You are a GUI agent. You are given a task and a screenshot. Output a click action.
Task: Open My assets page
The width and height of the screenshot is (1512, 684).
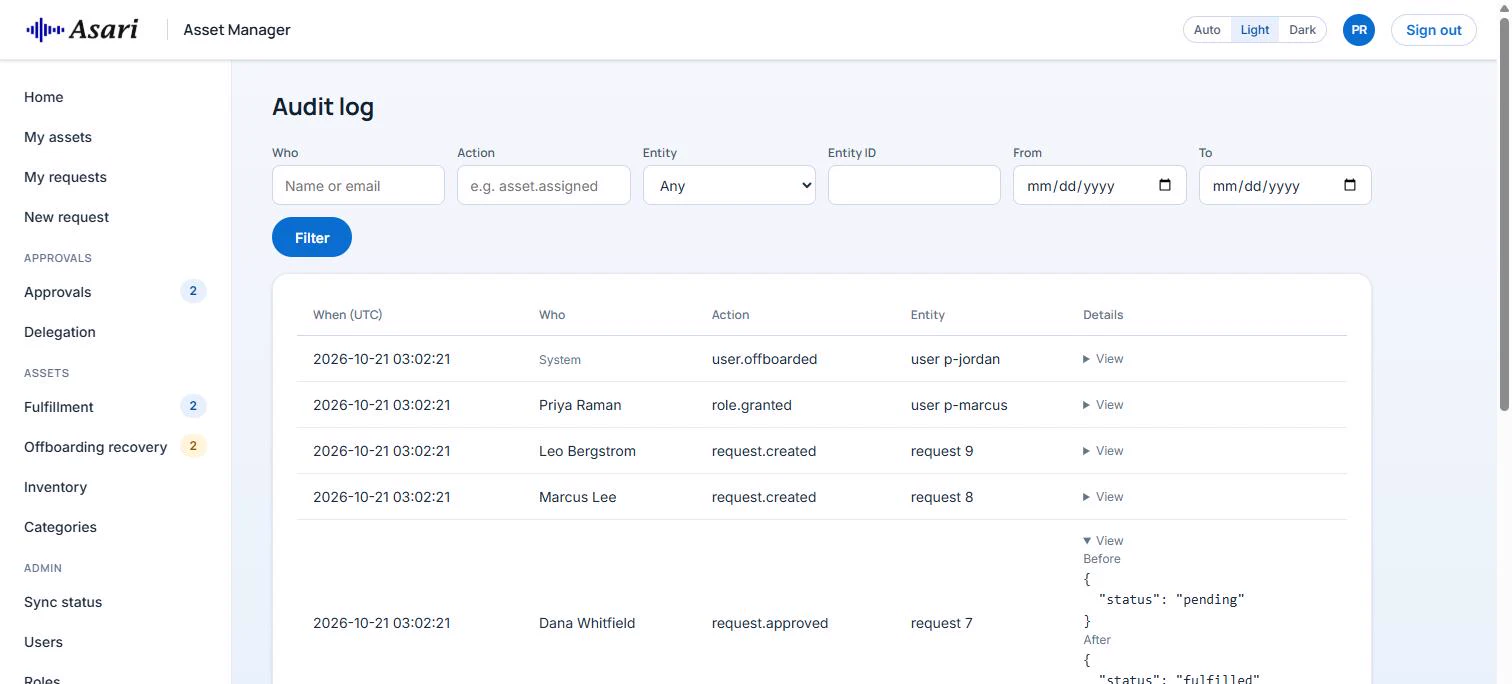pyautogui.click(x=58, y=137)
